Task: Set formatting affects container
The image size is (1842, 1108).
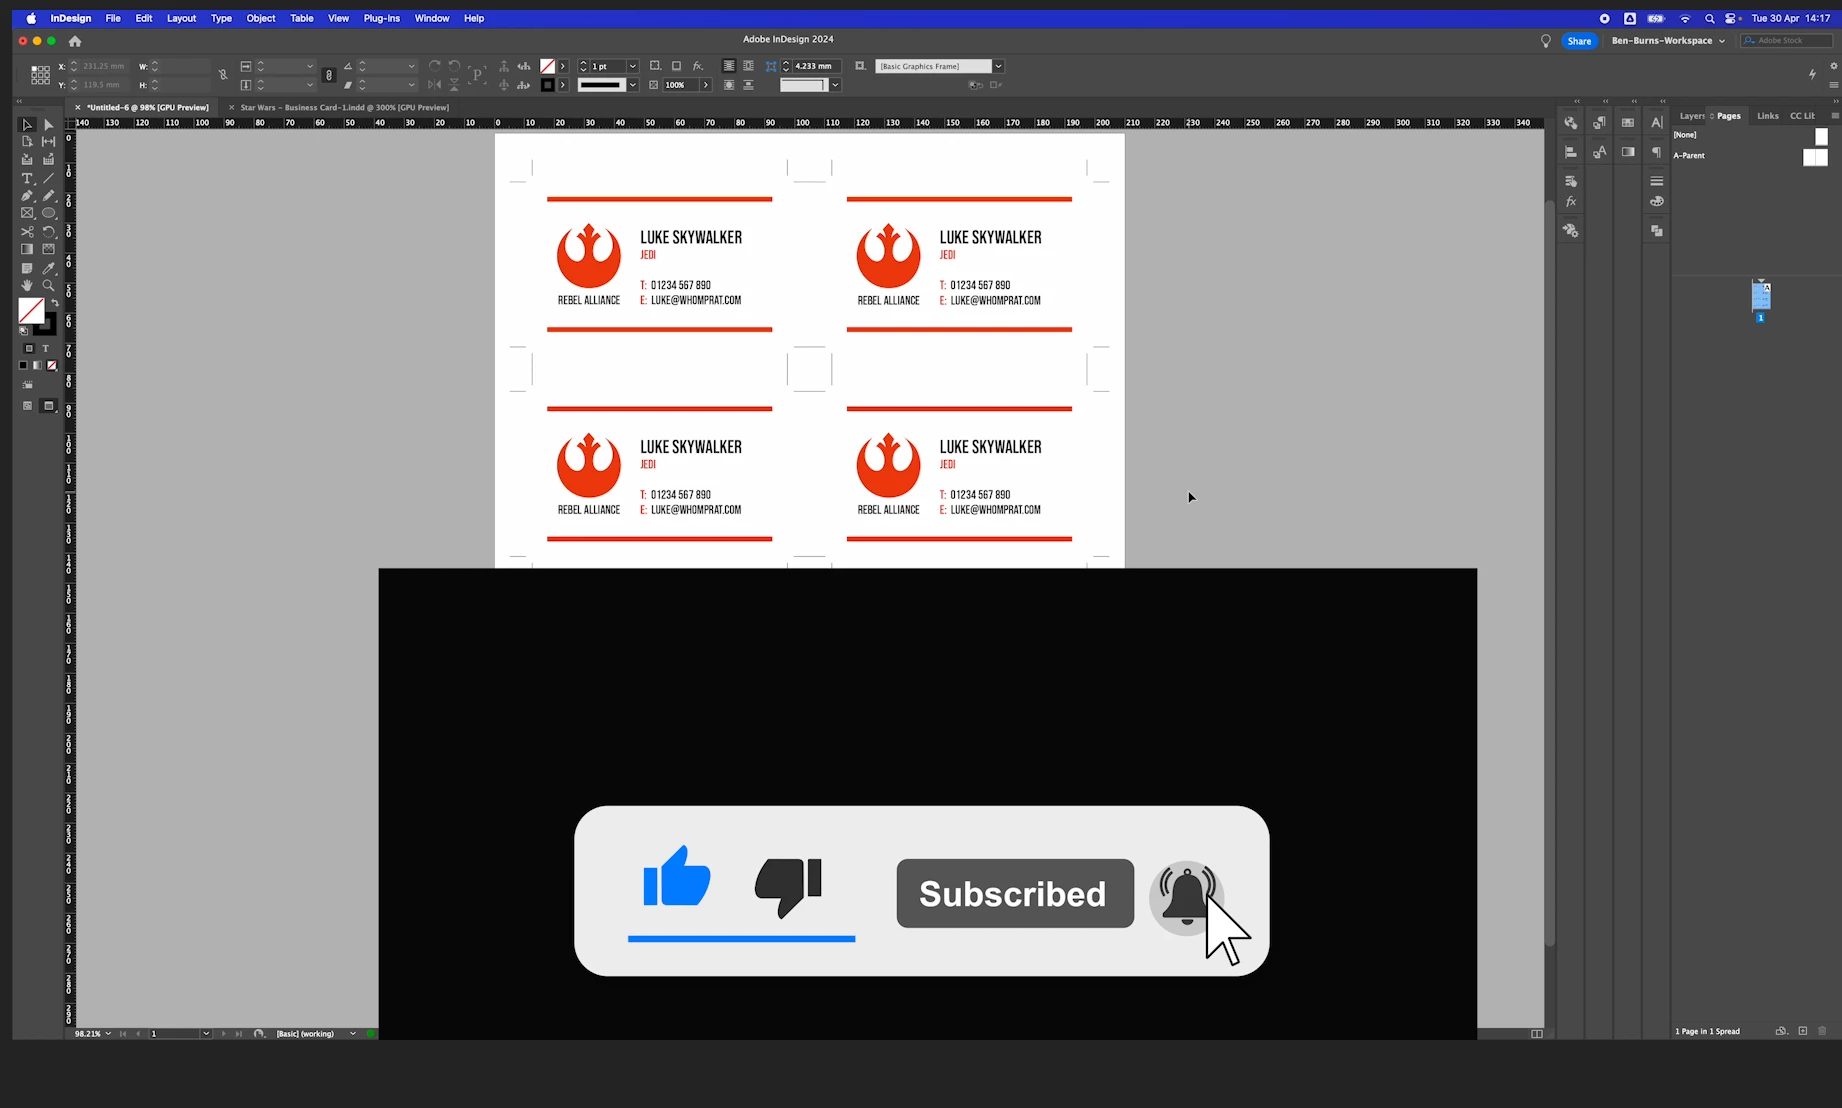Action: [x=29, y=348]
